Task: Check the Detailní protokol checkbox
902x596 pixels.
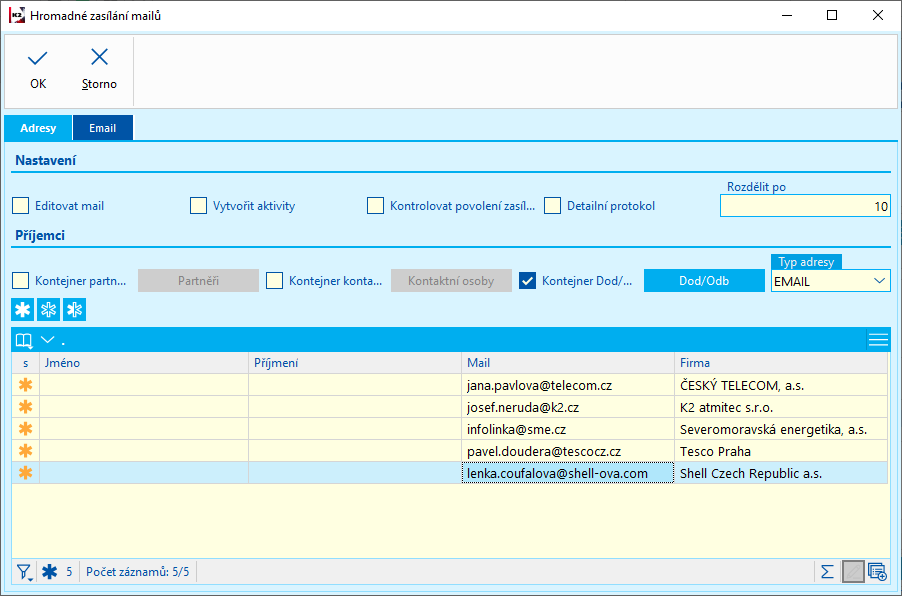Action: coord(552,206)
